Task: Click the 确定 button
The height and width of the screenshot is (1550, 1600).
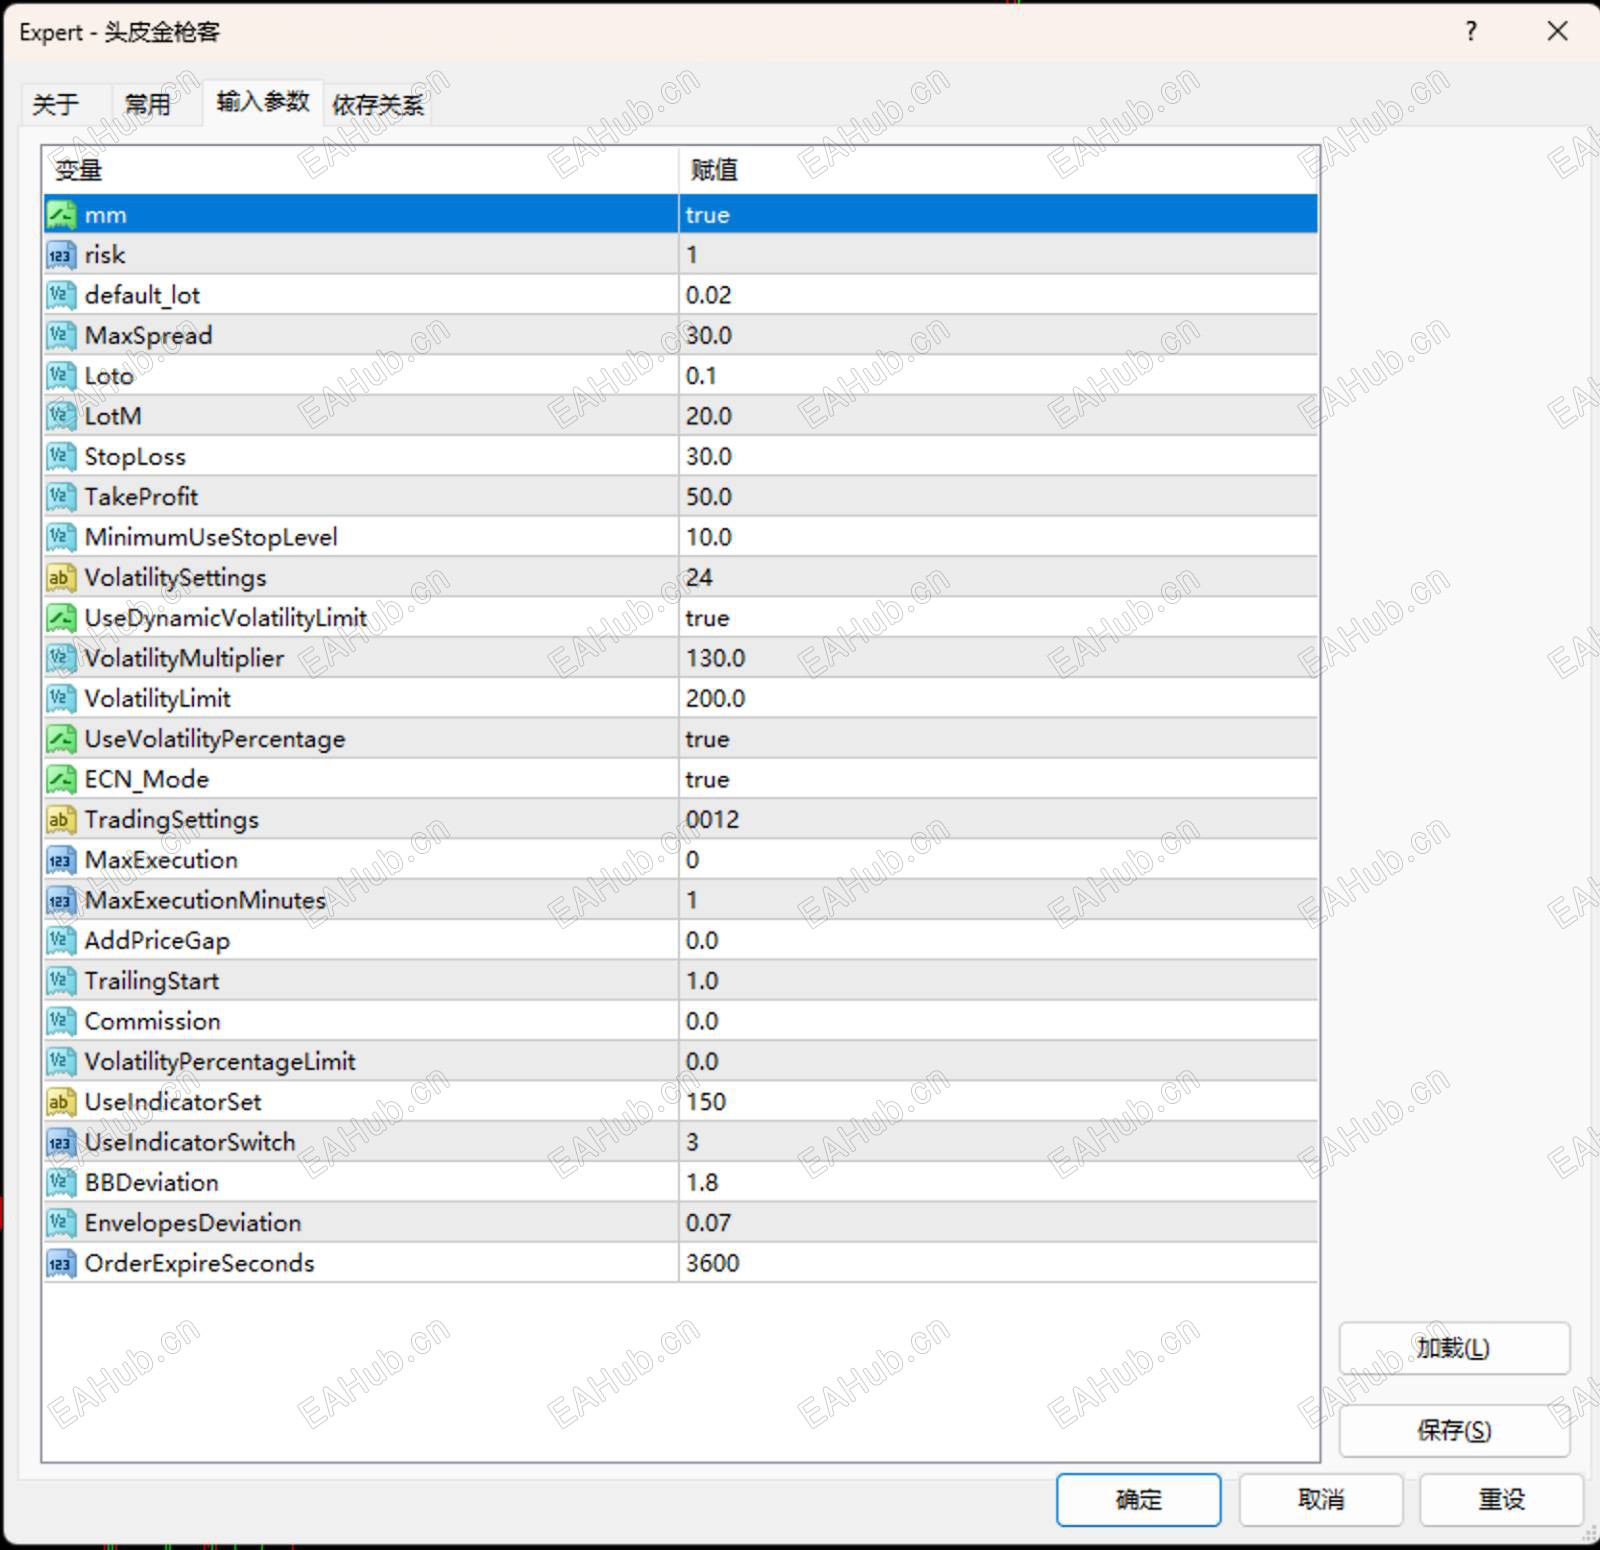Action: coord(1138,1499)
